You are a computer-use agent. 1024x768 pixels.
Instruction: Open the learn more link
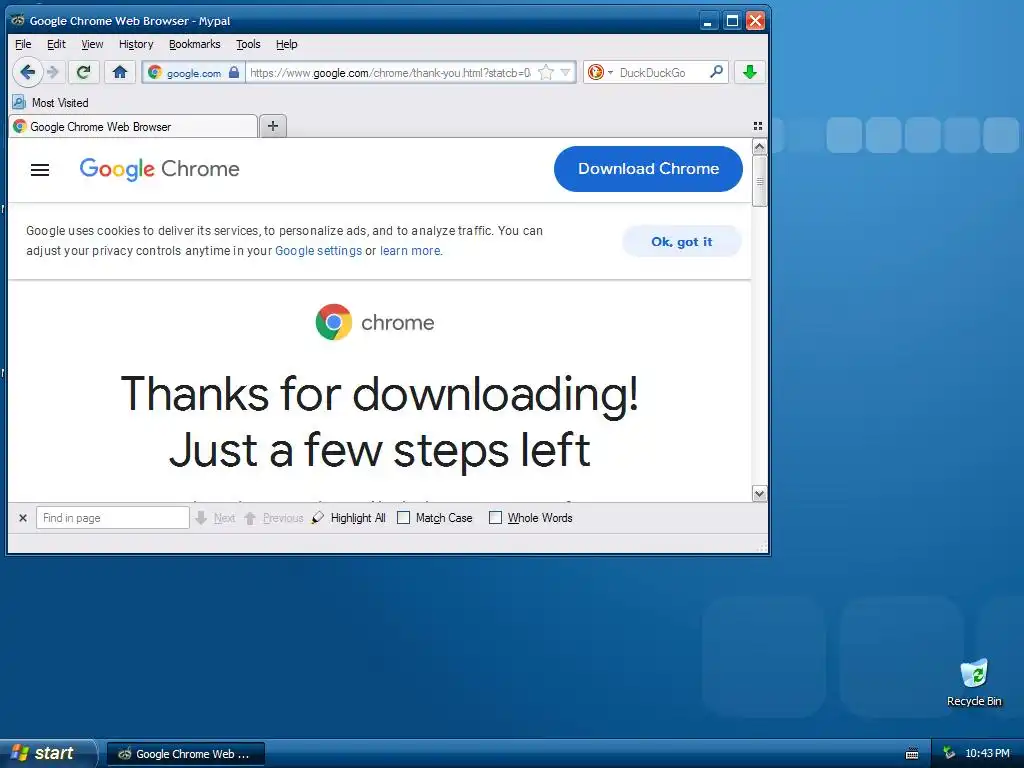click(410, 251)
